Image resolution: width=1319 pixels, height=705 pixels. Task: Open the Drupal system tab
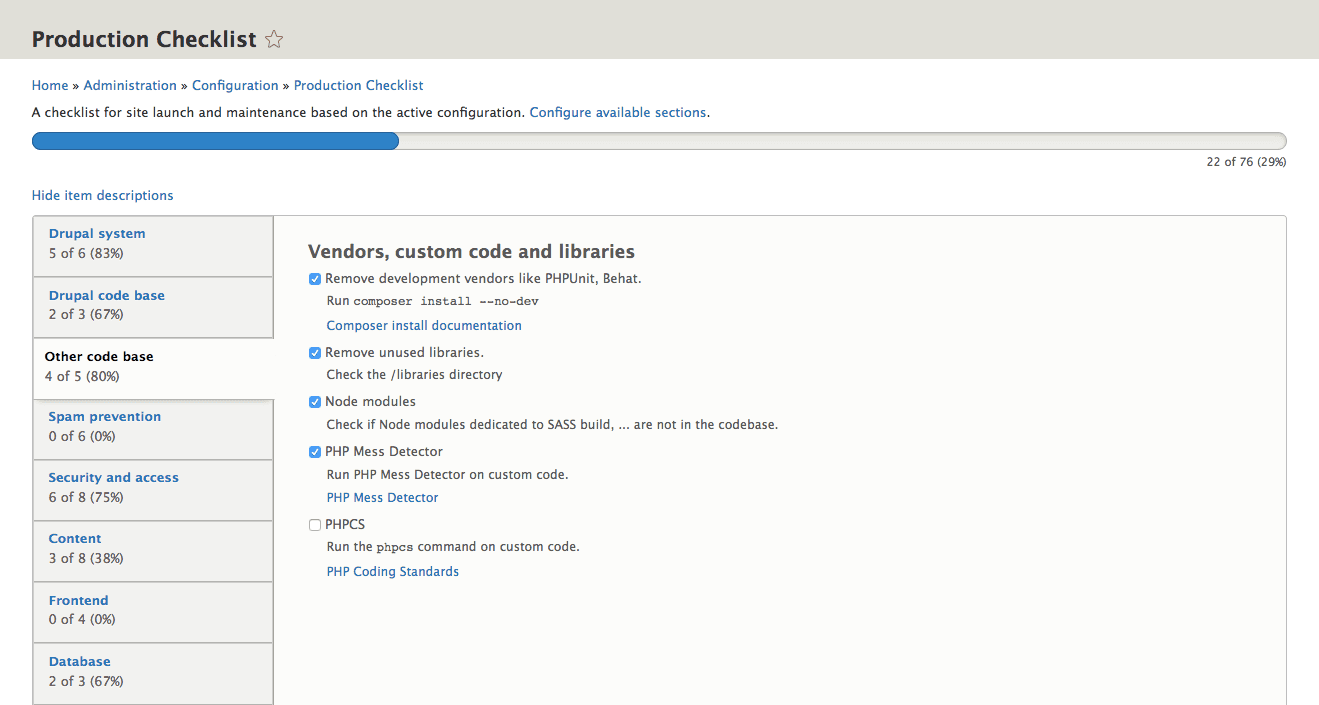(x=97, y=234)
